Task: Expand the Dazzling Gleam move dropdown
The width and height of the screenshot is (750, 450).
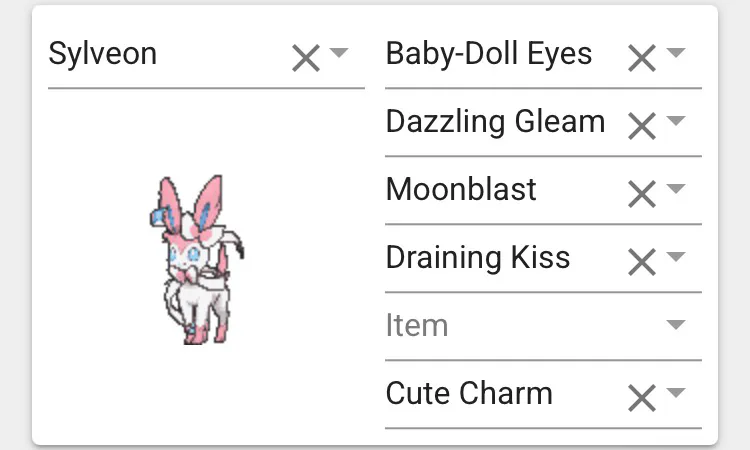Action: click(x=676, y=122)
